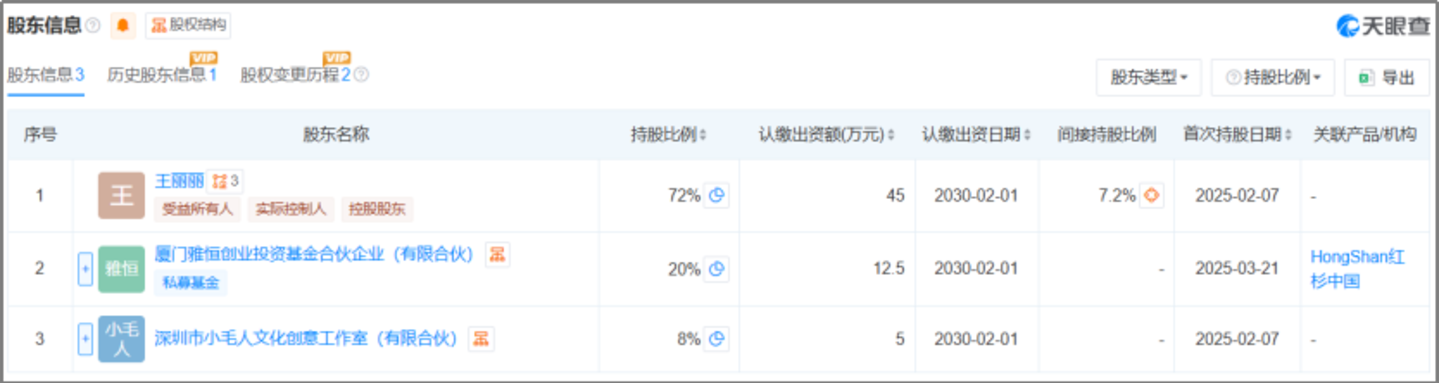Select the 股东信息 3 tab
The width and height of the screenshot is (1439, 383).
tap(46, 74)
